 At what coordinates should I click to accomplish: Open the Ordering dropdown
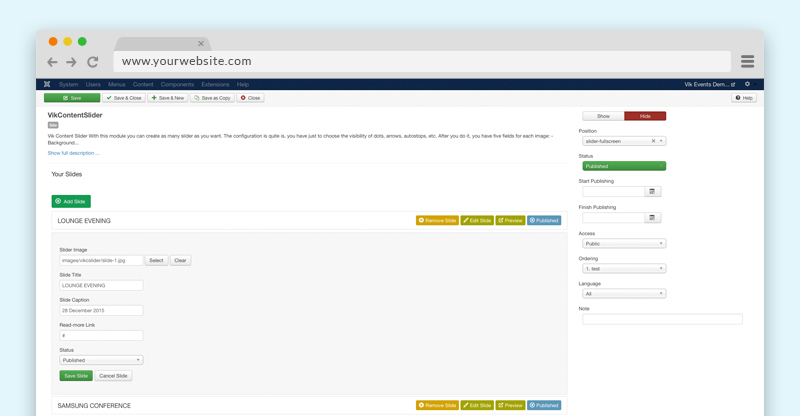pos(624,269)
